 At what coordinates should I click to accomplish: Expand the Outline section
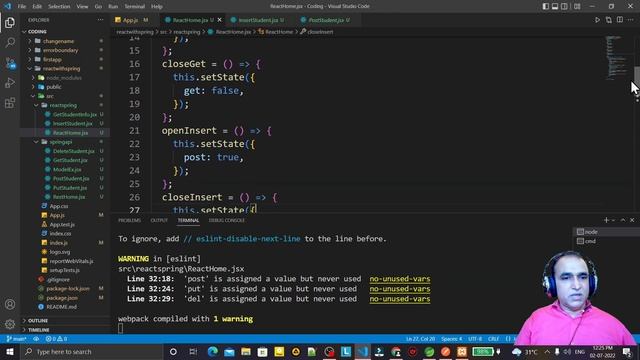pos(65,321)
